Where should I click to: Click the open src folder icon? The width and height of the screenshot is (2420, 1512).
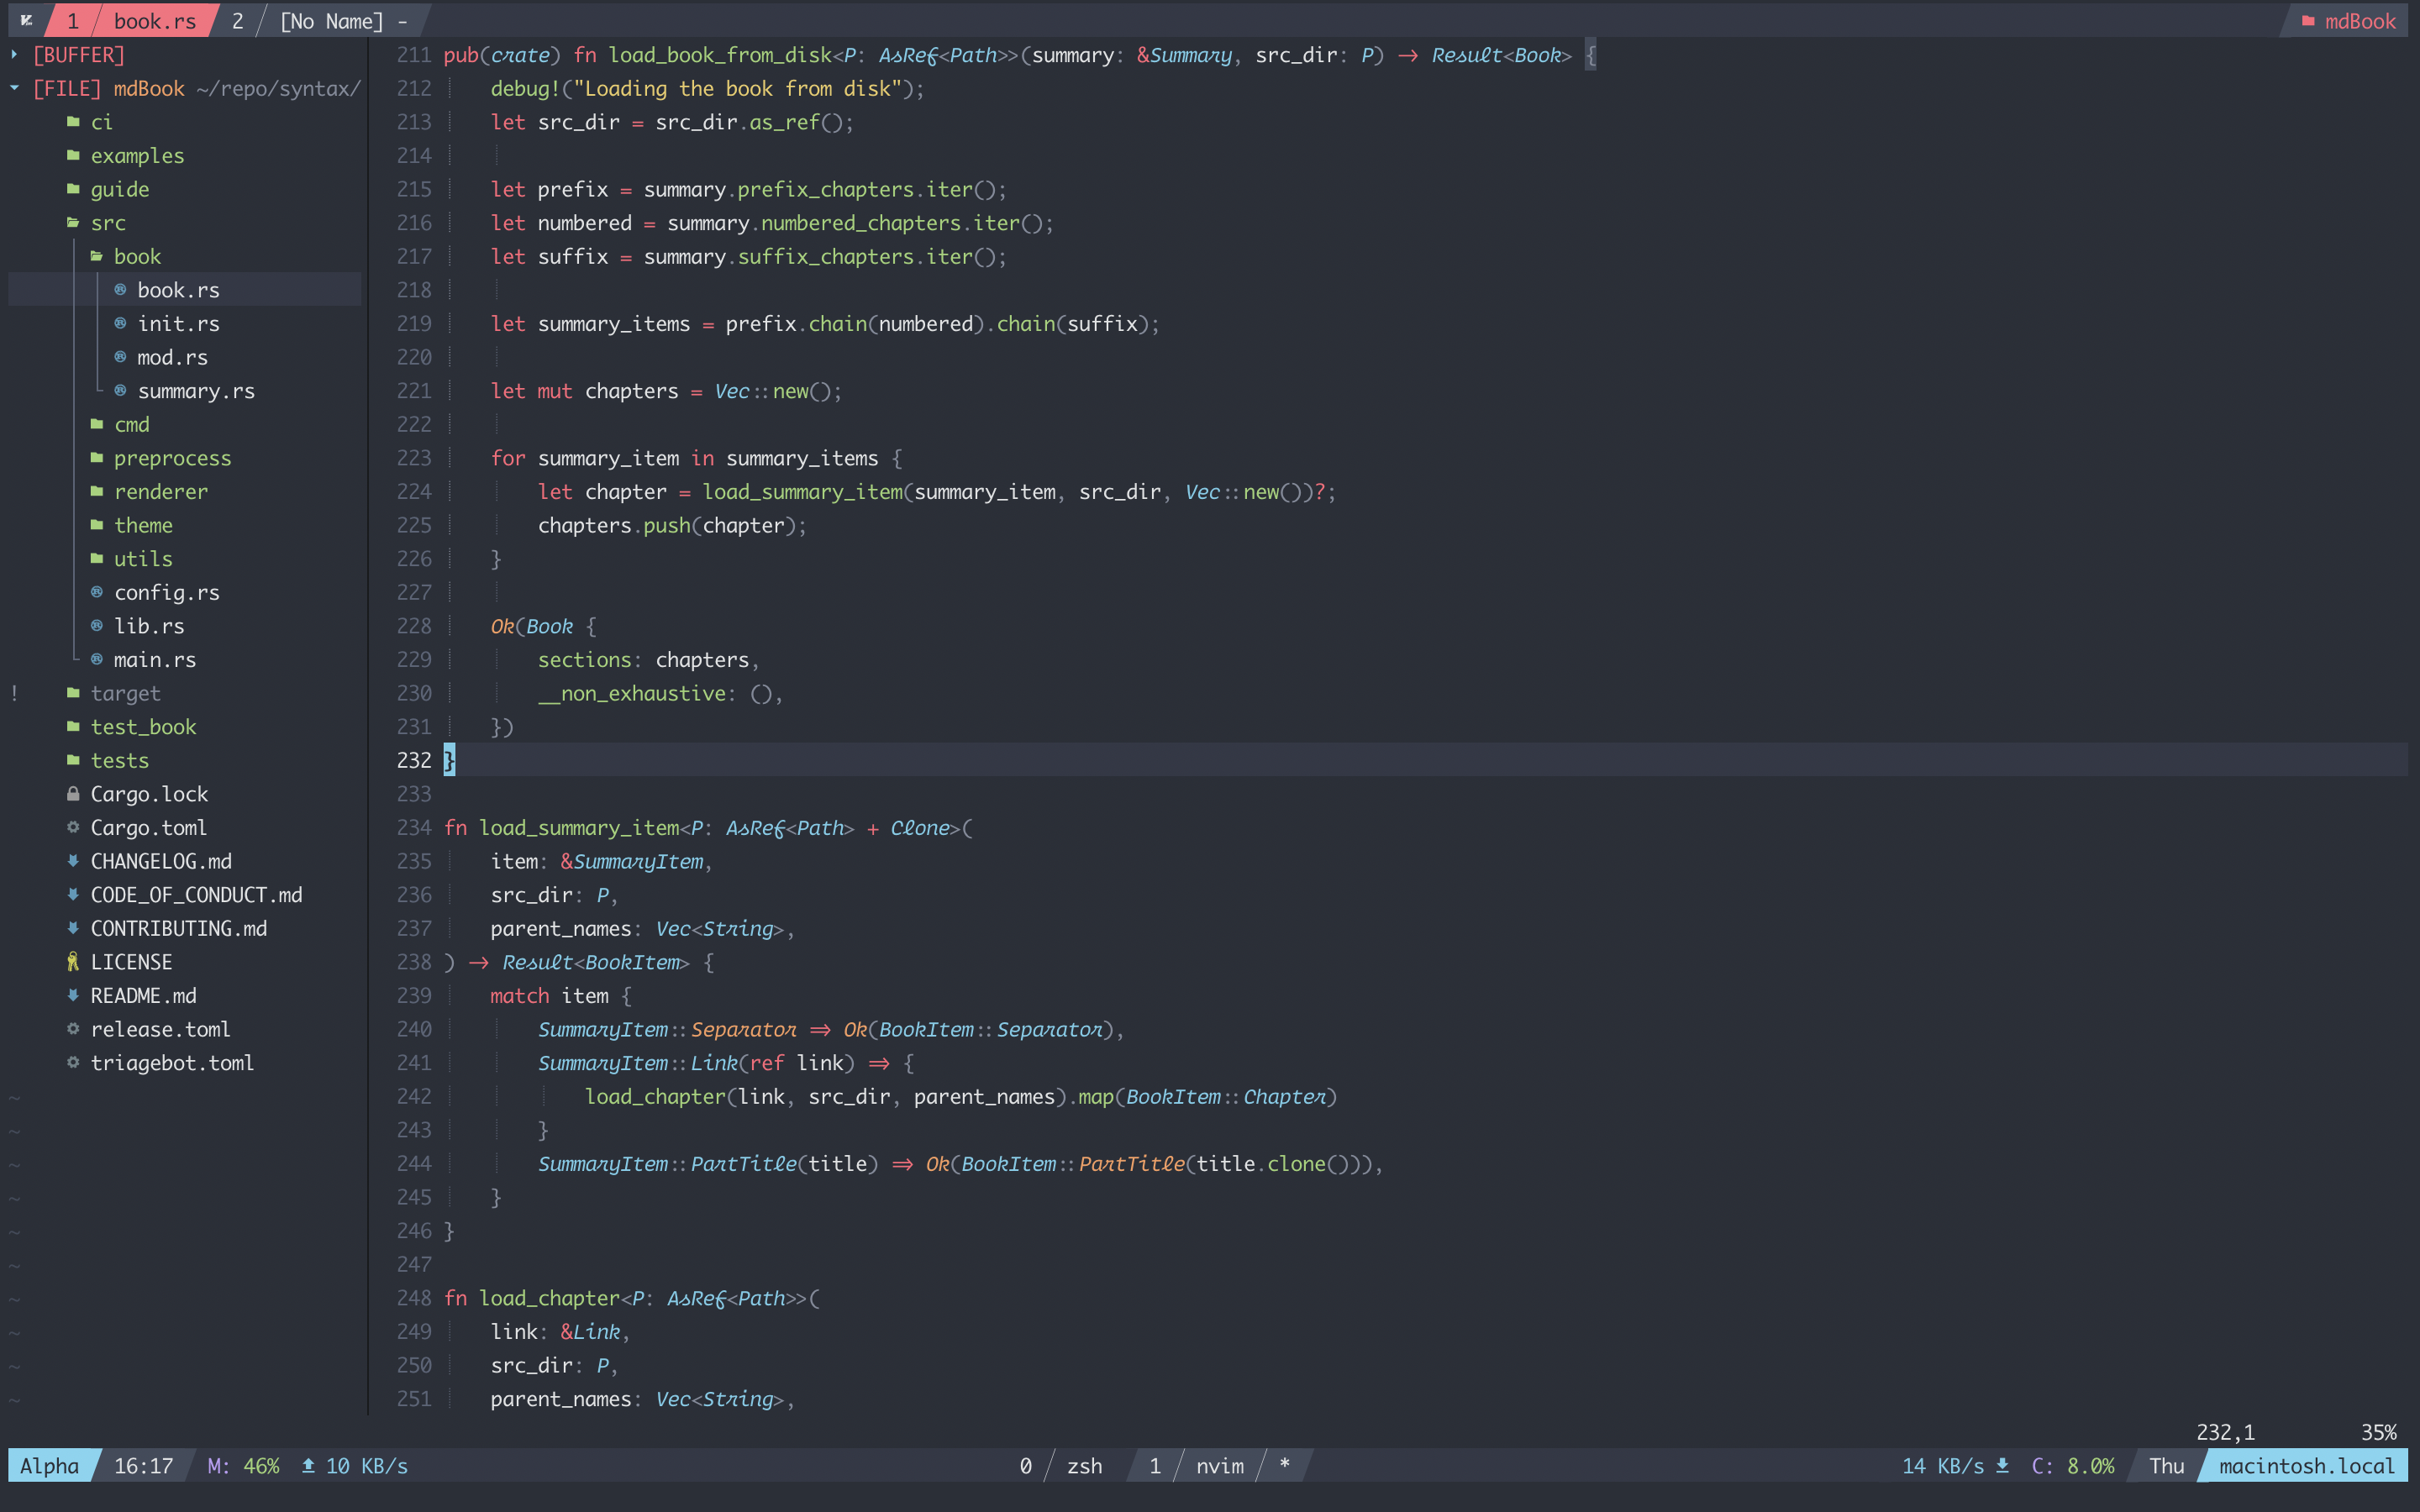coord(73,222)
